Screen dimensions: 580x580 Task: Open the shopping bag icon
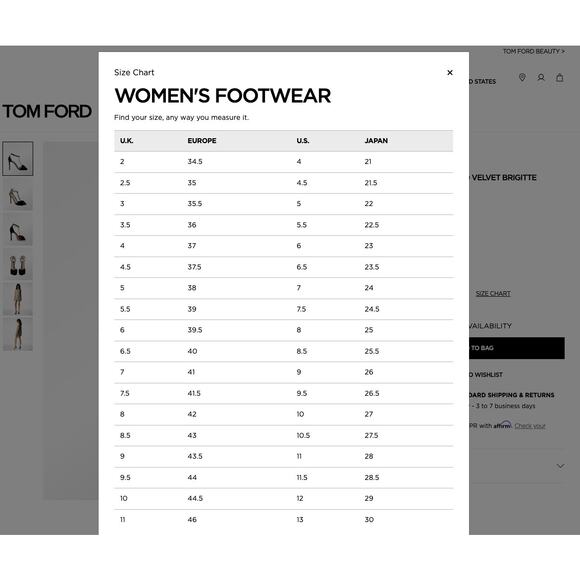560,77
